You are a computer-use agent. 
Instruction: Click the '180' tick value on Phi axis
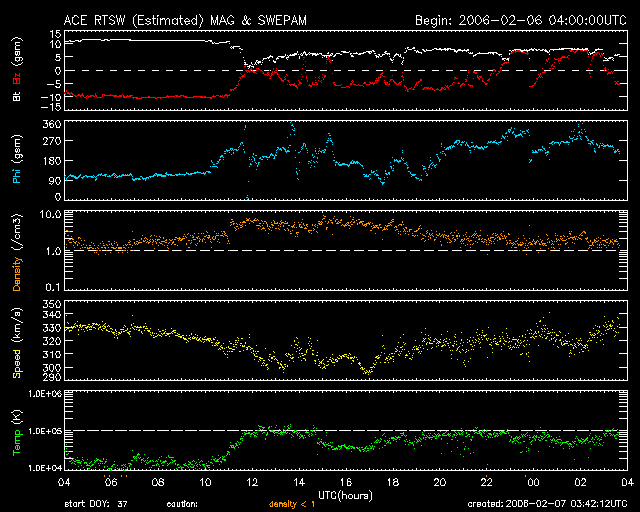pyautogui.click(x=52, y=161)
